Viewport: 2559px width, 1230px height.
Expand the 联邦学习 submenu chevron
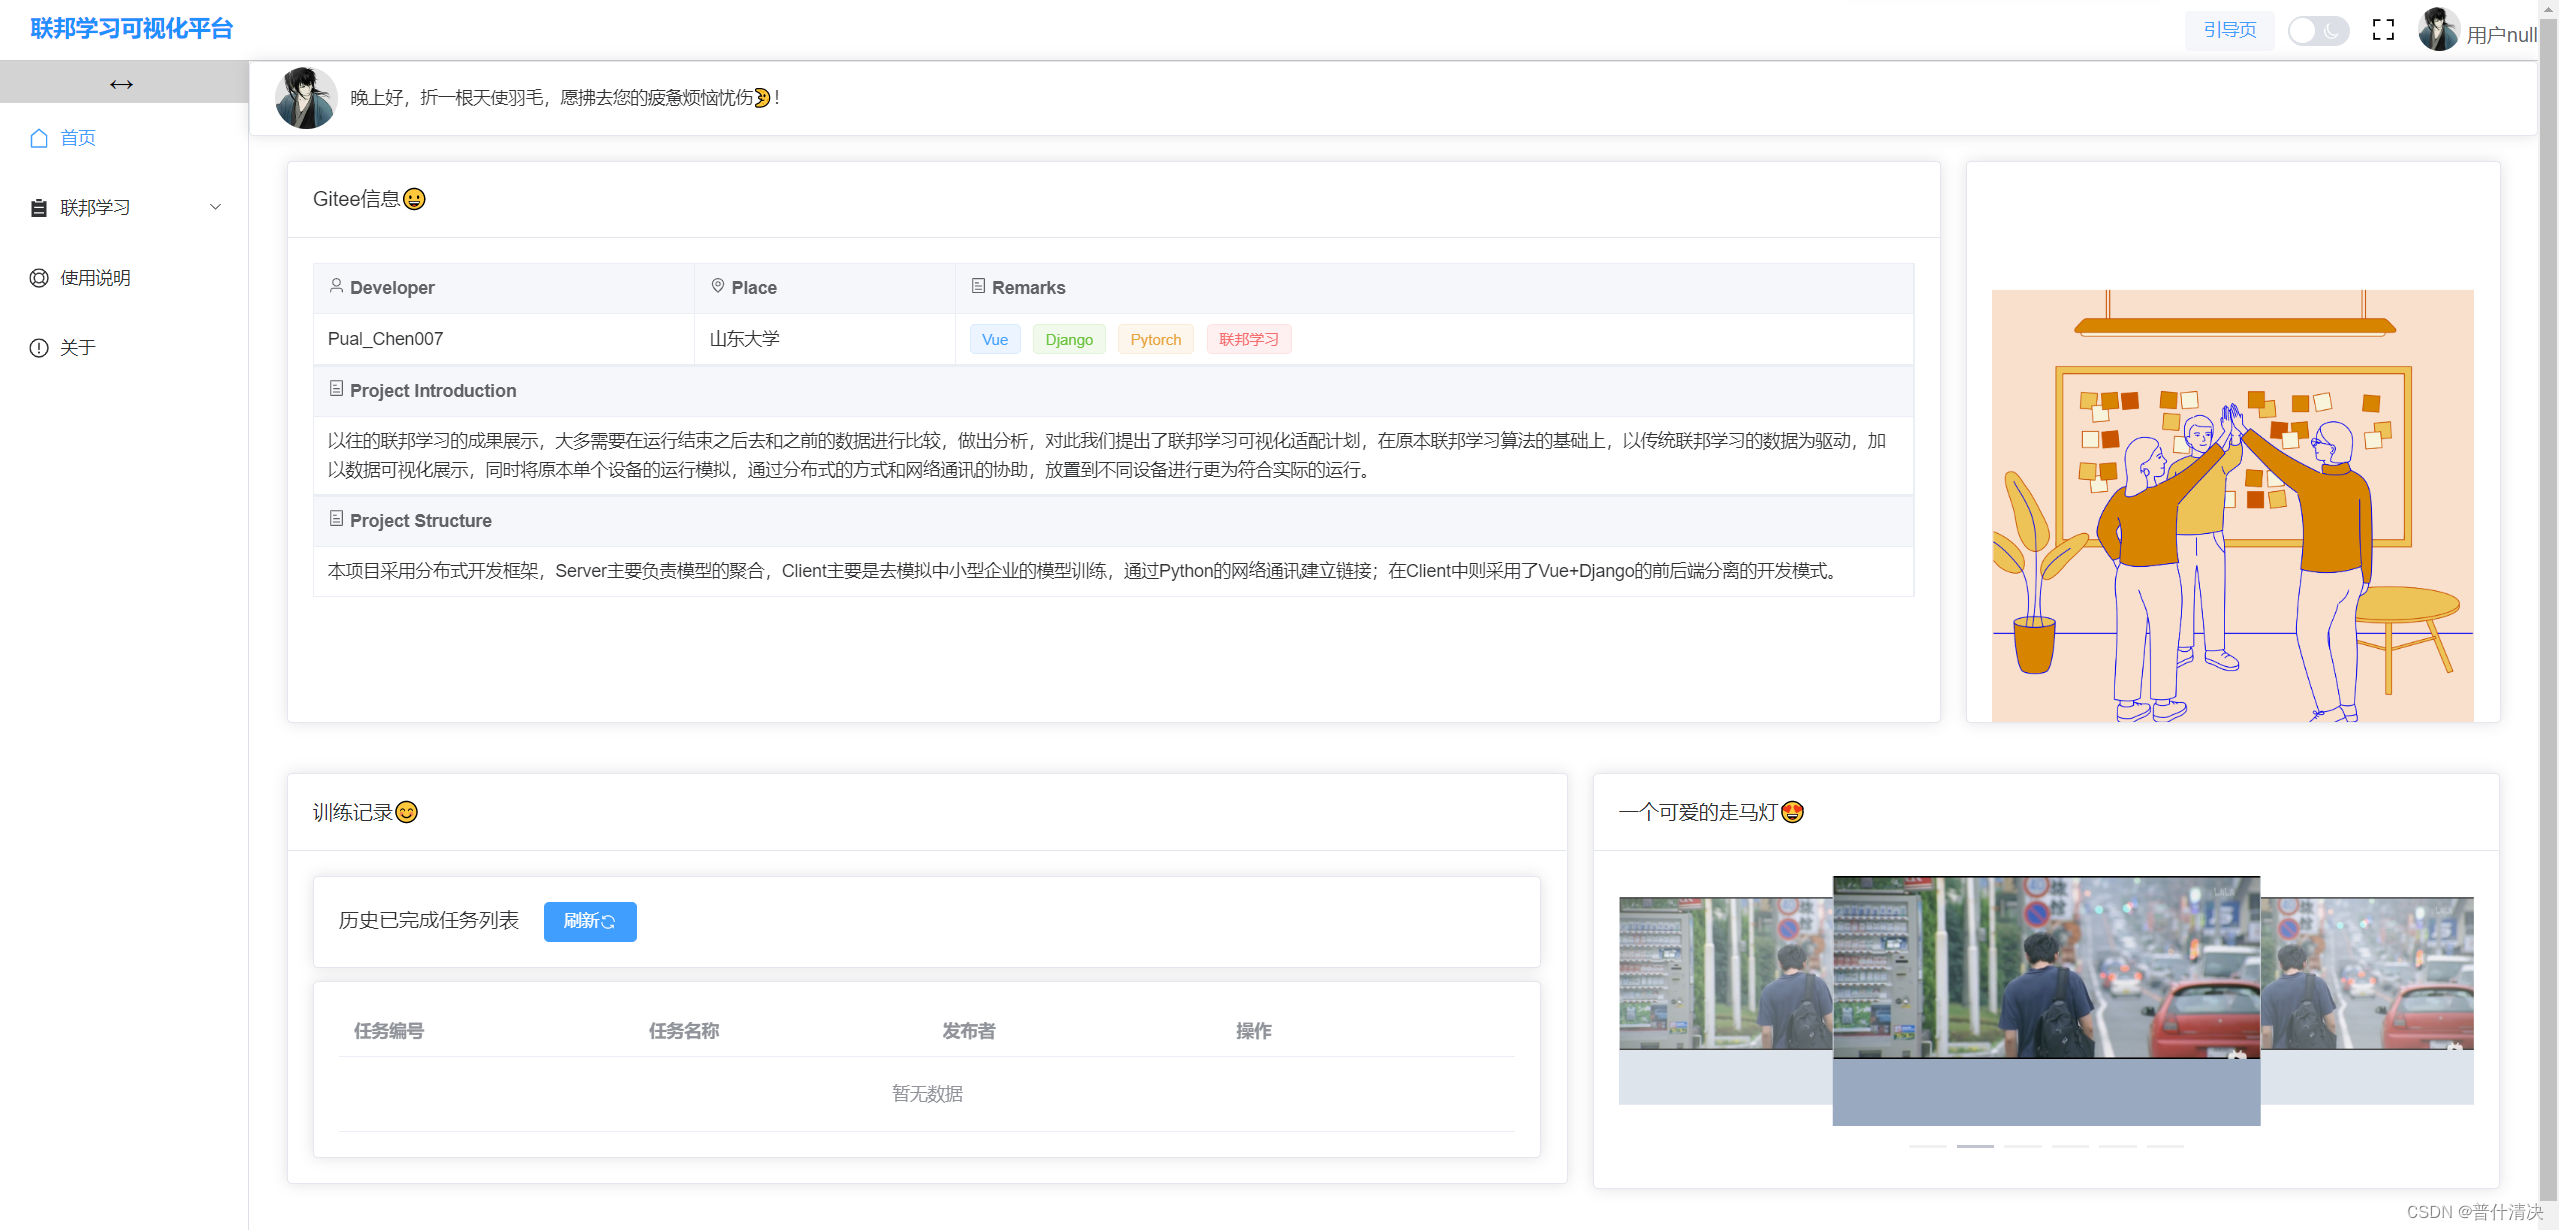215,207
